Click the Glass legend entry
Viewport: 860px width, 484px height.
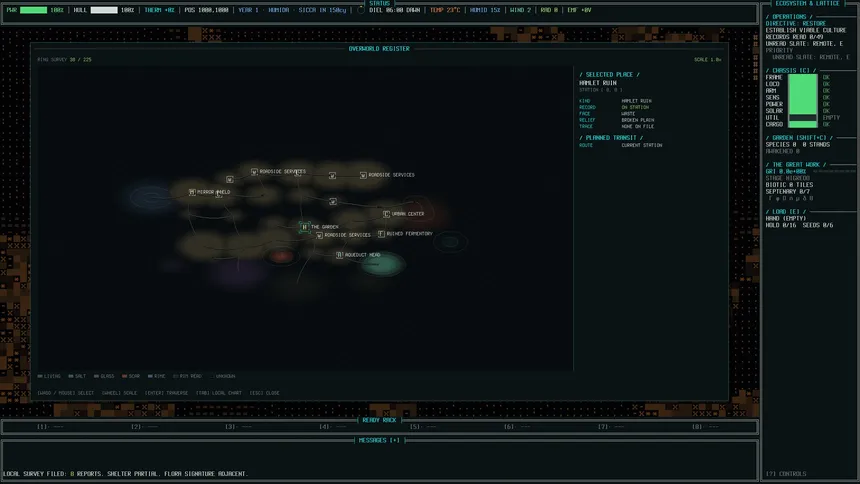(104, 376)
